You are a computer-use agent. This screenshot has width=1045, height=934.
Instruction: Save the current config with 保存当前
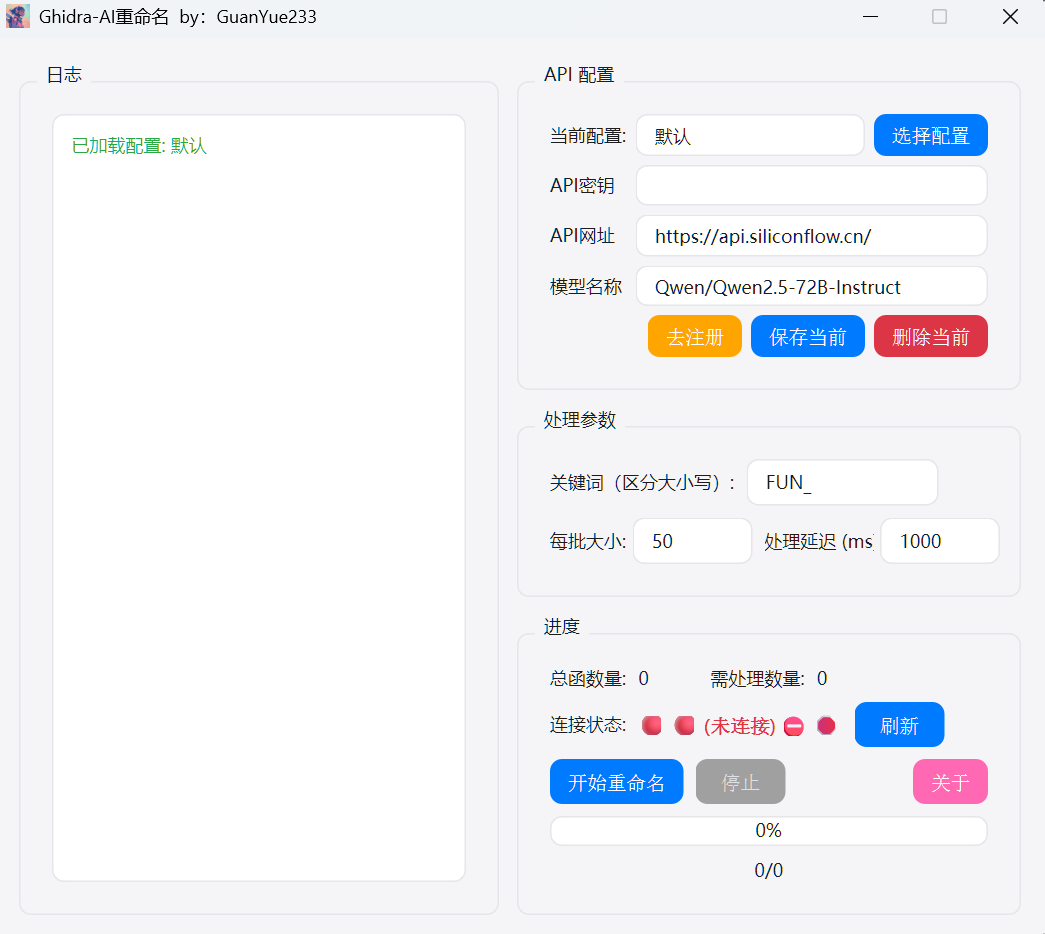[x=808, y=336]
